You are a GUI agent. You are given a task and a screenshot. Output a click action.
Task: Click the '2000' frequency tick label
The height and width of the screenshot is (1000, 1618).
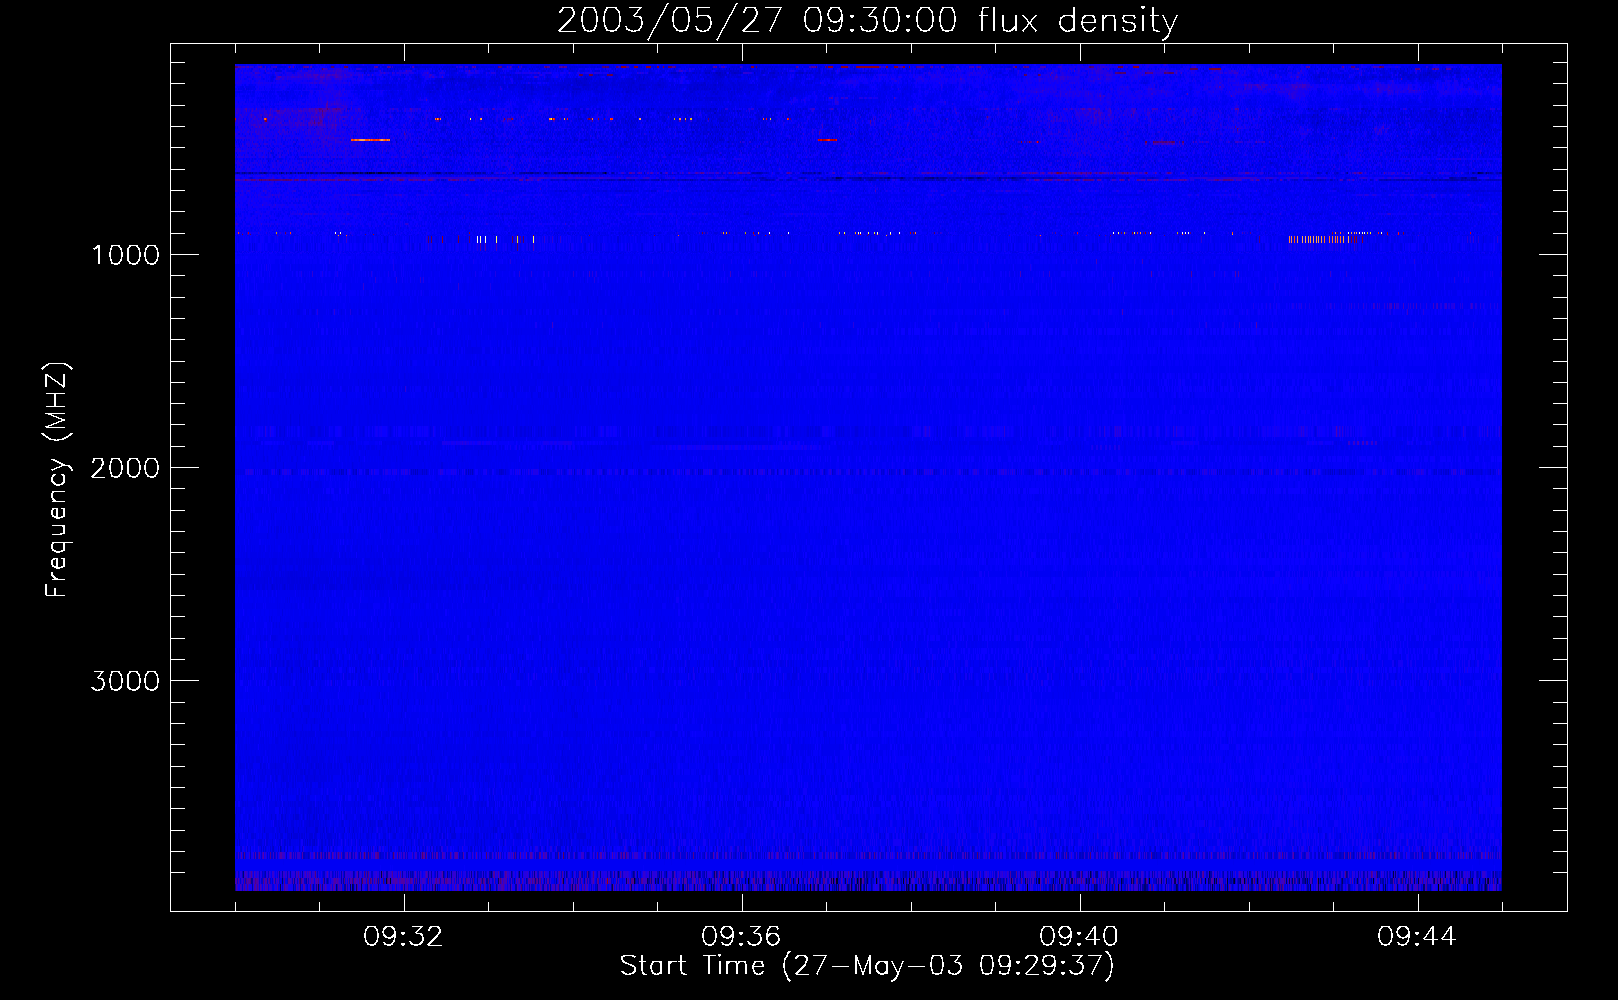click(x=125, y=468)
